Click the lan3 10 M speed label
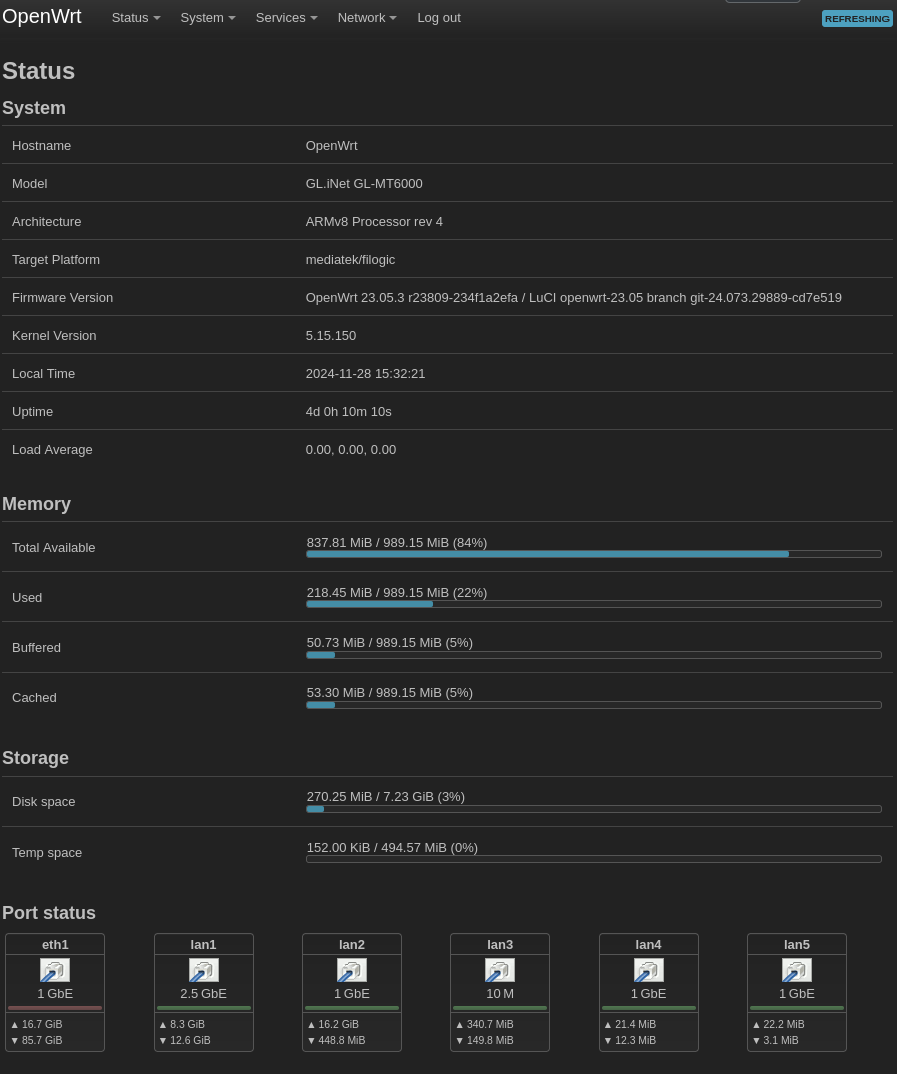This screenshot has height=1074, width=897. pyautogui.click(x=500, y=994)
